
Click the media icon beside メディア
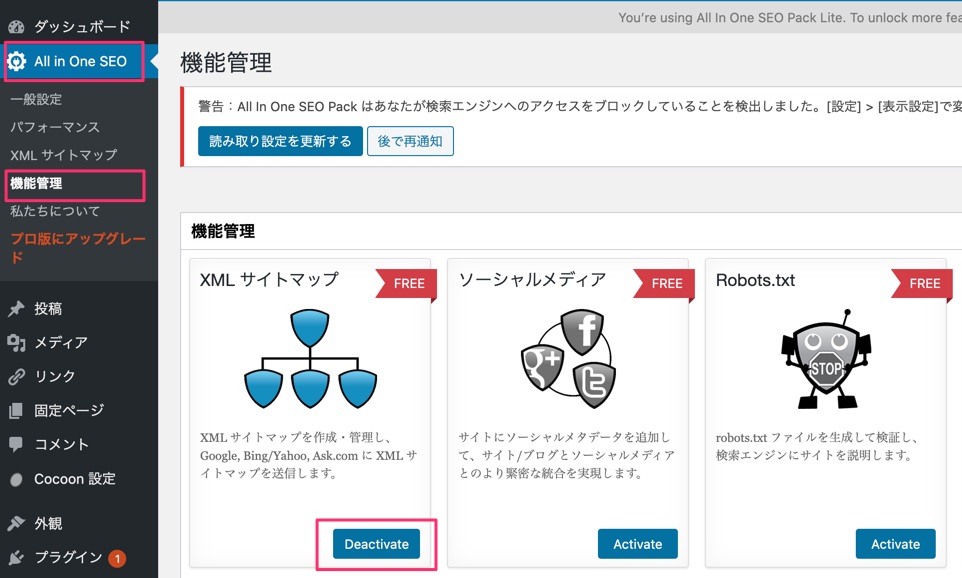[17, 342]
